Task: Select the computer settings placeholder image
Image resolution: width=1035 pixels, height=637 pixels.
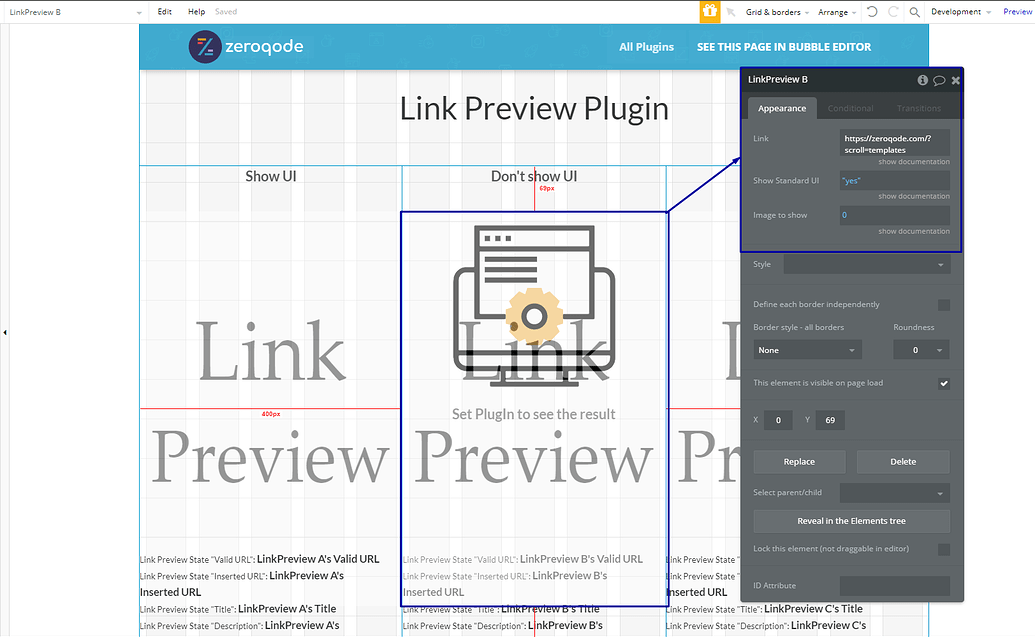Action: point(533,305)
